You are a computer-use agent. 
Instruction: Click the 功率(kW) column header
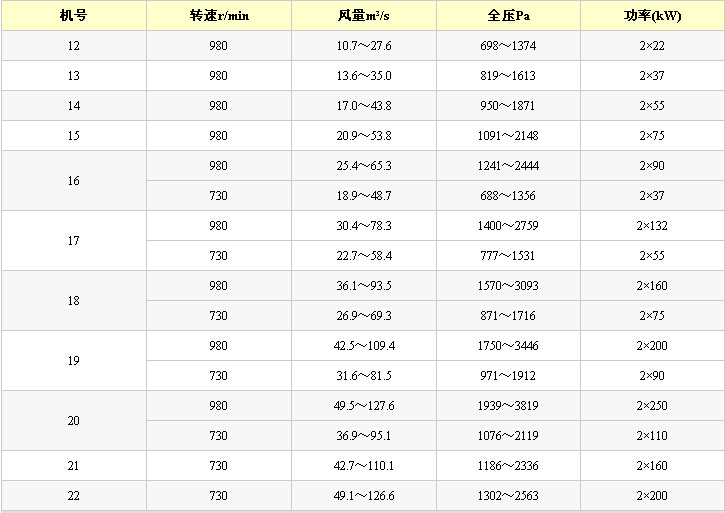pyautogui.click(x=652, y=16)
